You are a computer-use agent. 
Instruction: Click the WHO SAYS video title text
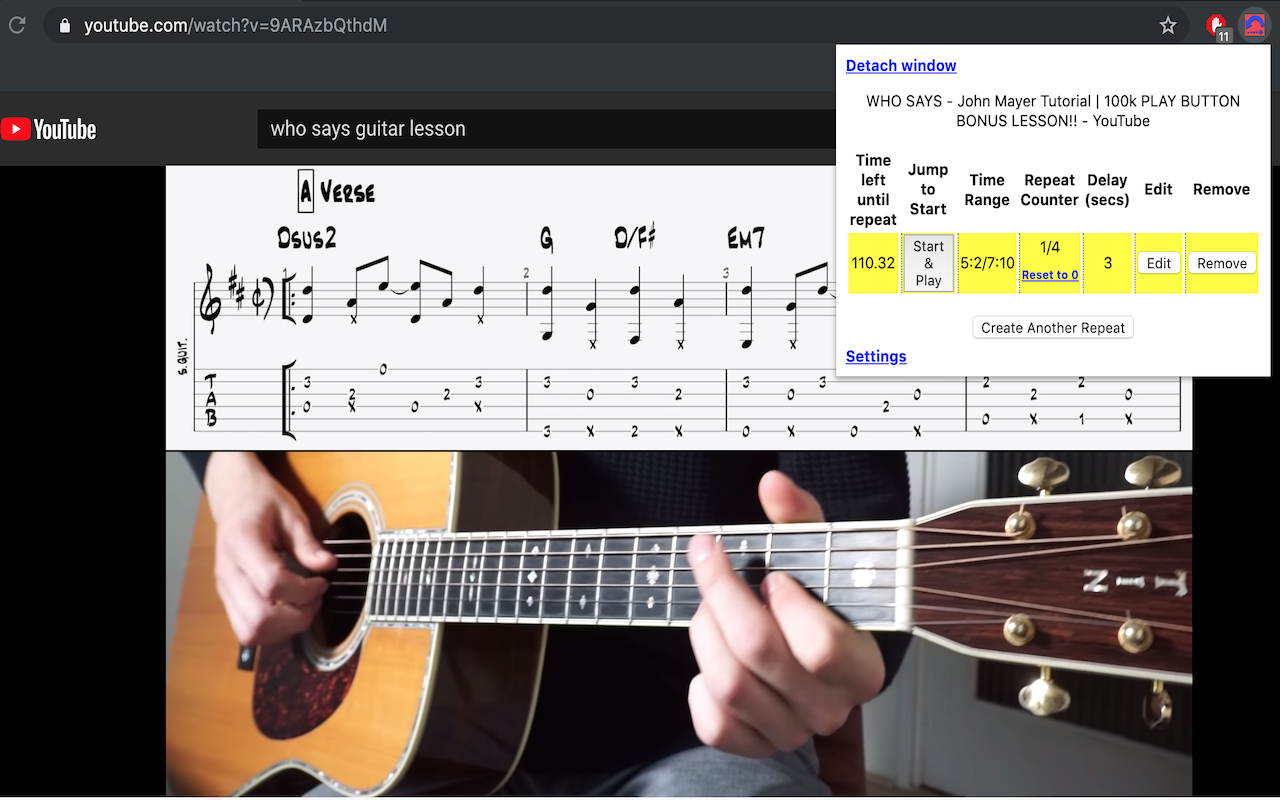(1053, 111)
